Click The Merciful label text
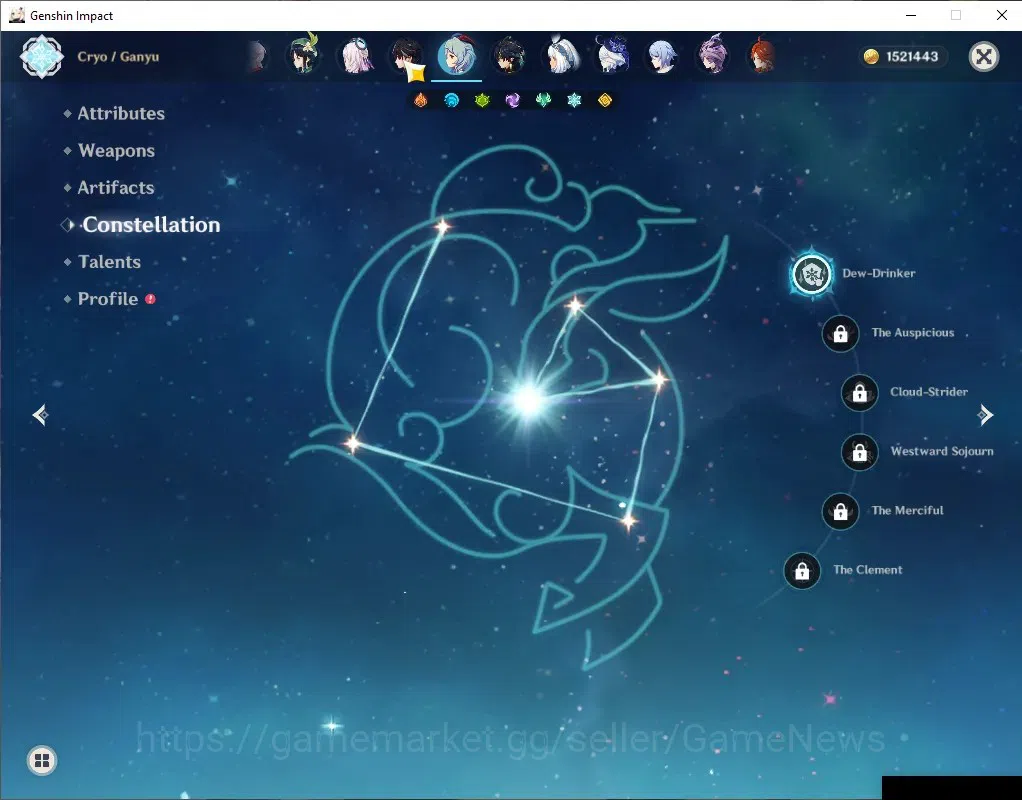The height and width of the screenshot is (800, 1022). [907, 511]
